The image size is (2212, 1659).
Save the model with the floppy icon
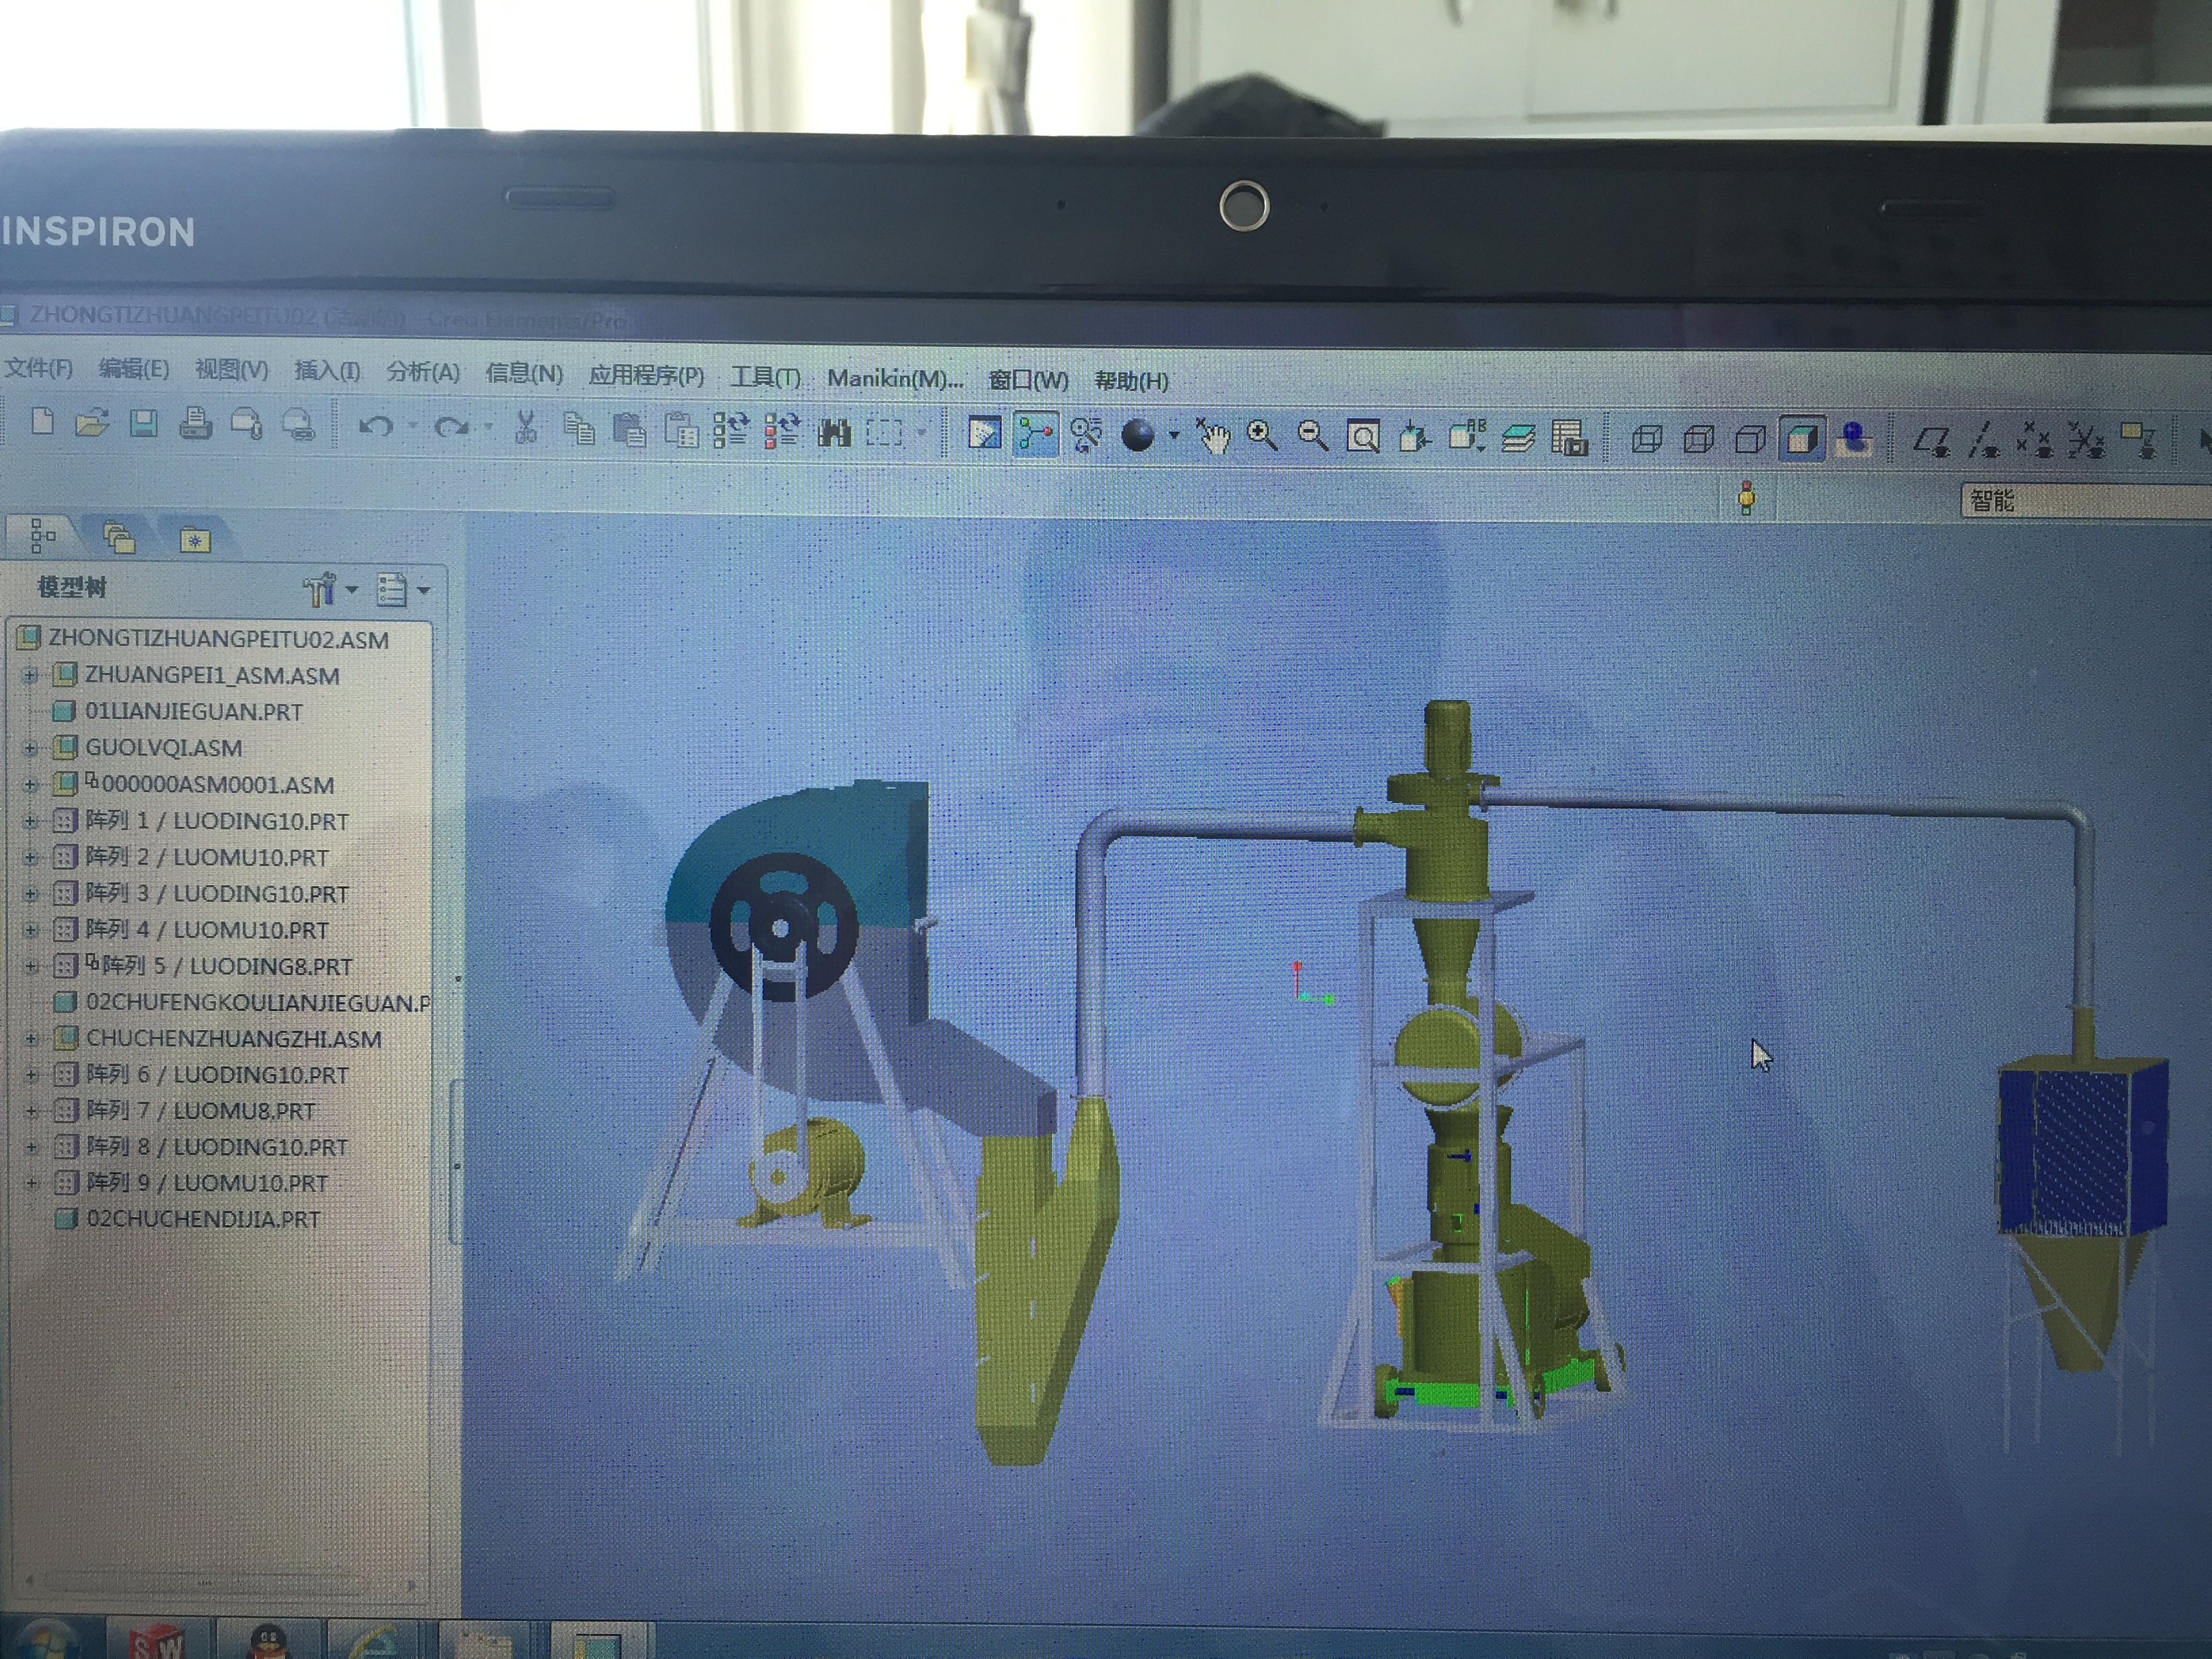pos(144,424)
